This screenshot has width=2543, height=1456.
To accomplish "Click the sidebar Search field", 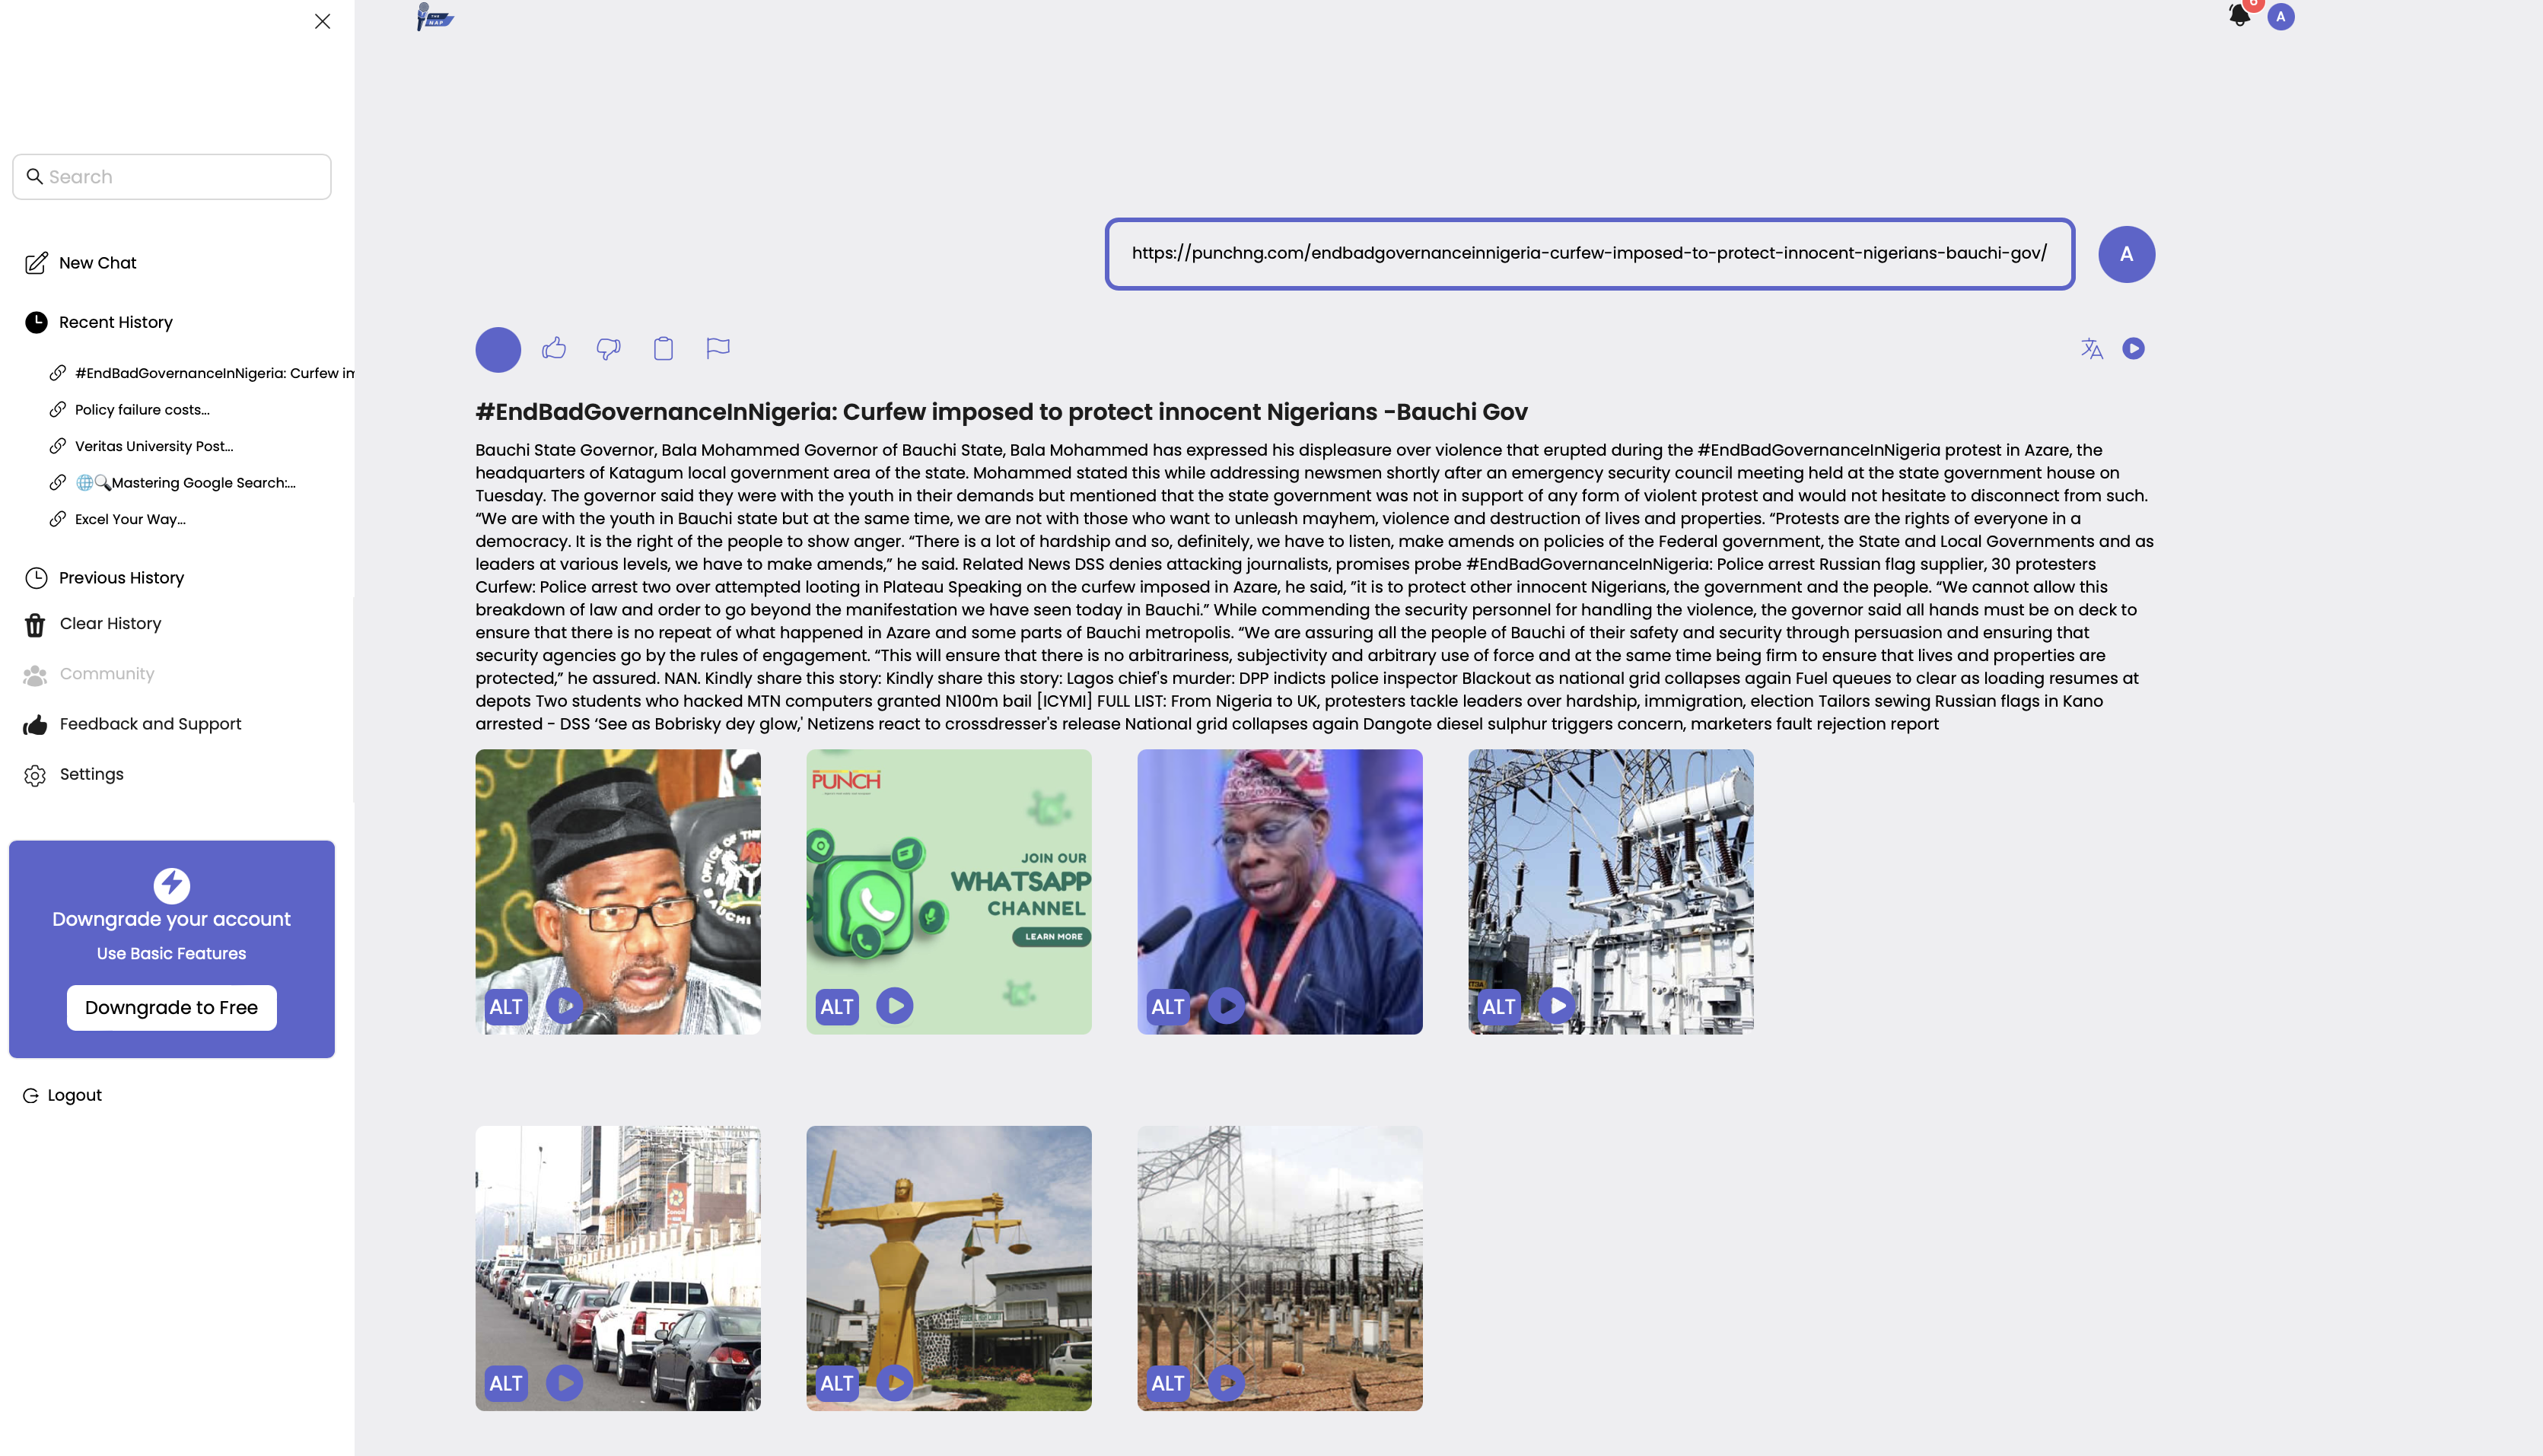I will [x=172, y=177].
